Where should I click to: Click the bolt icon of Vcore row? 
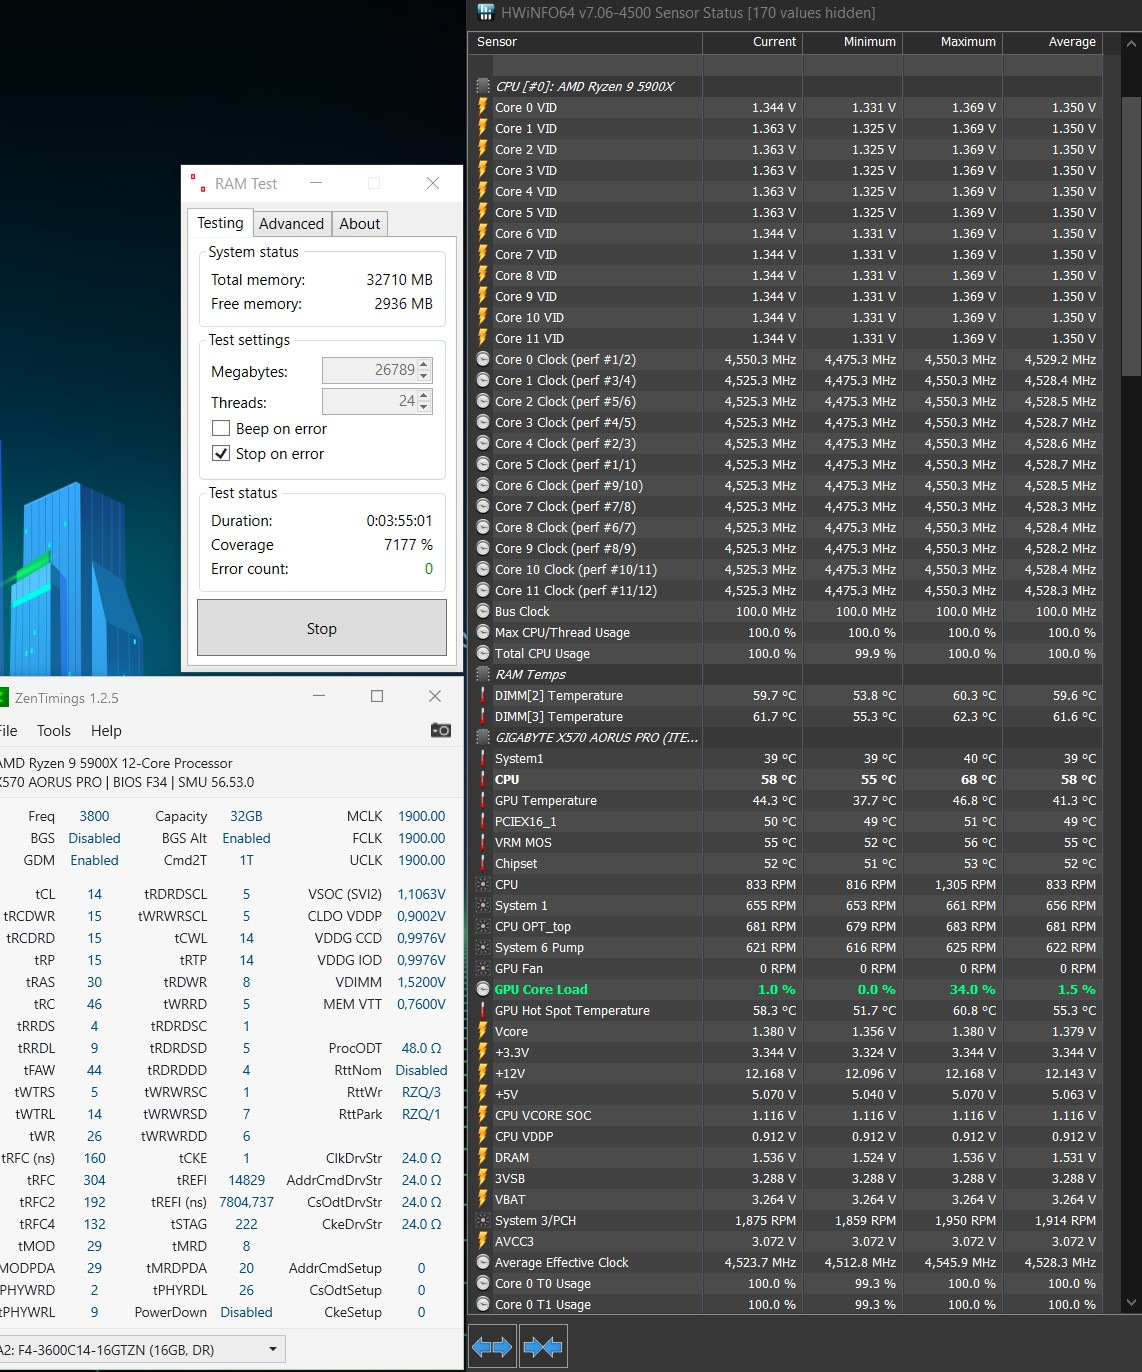483,1031
